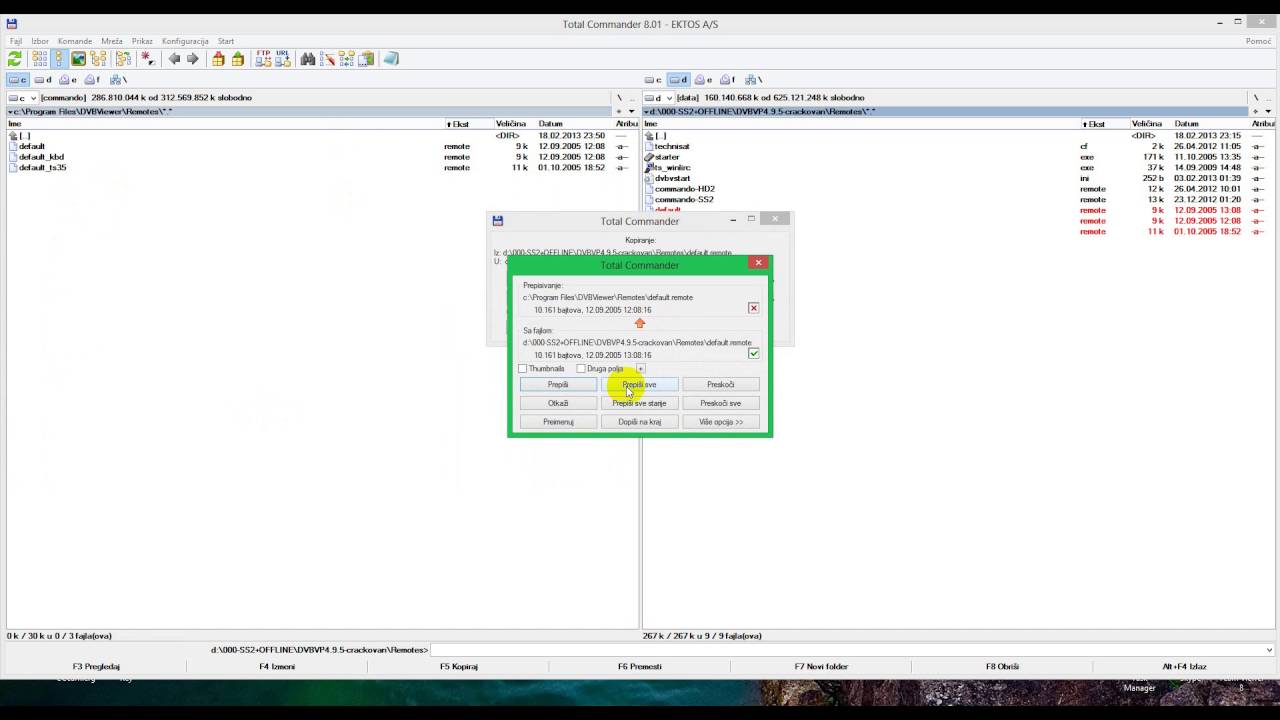Screen dimensions: 1280x720
Task: Click the F7 Novi folder button
Action: 821,666
